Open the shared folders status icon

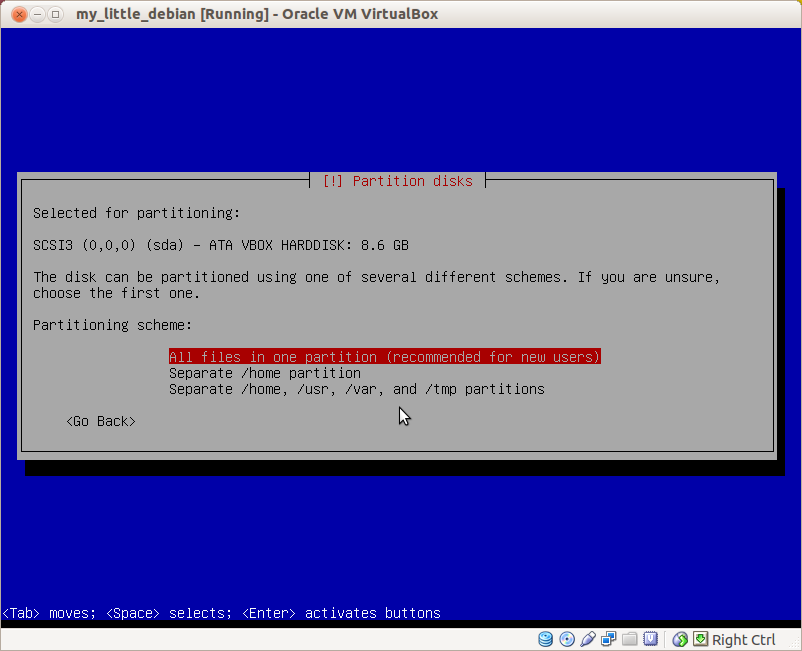630,639
